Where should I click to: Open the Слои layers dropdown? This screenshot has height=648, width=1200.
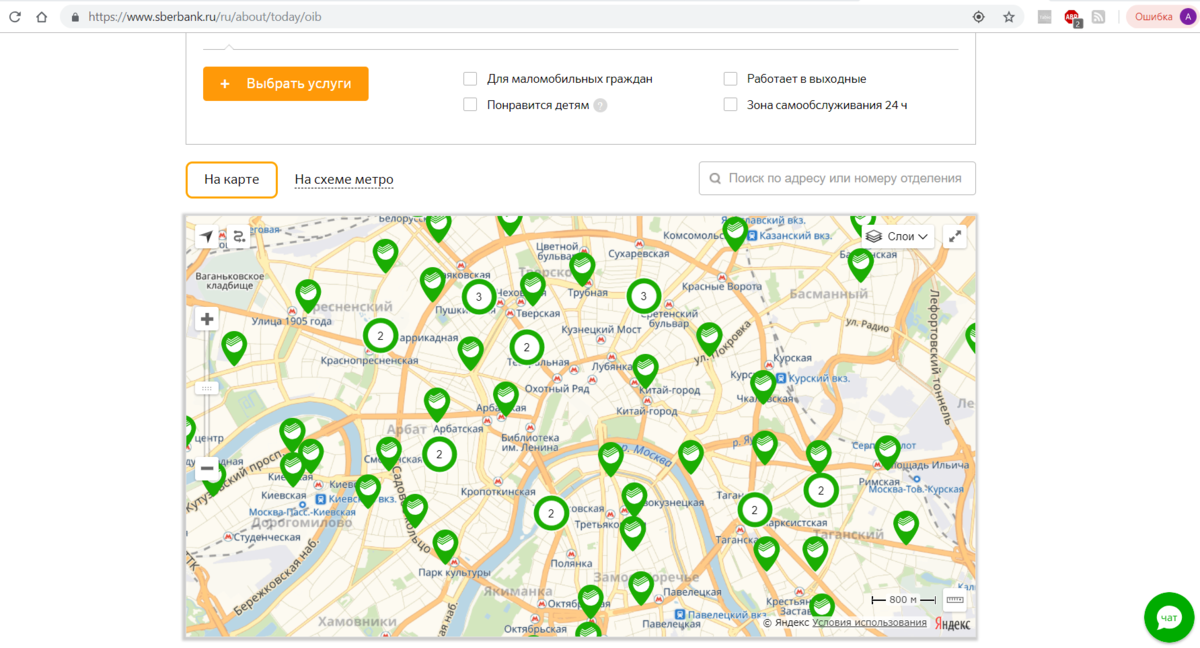898,236
